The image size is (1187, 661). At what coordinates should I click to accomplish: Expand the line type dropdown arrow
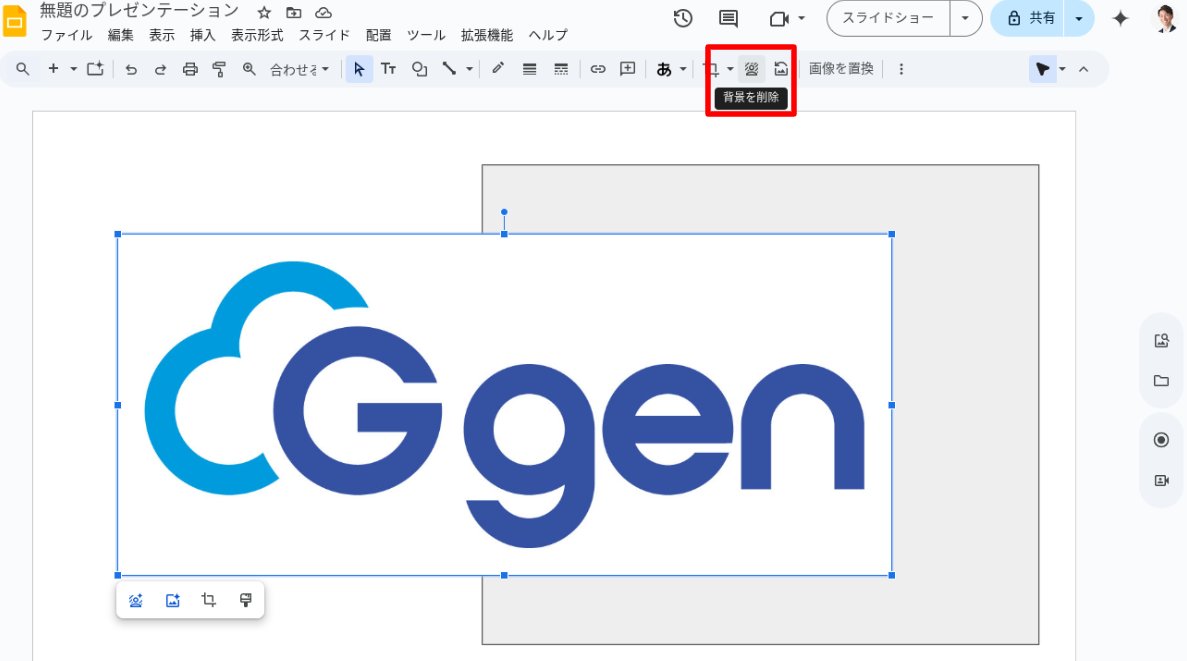(469, 69)
